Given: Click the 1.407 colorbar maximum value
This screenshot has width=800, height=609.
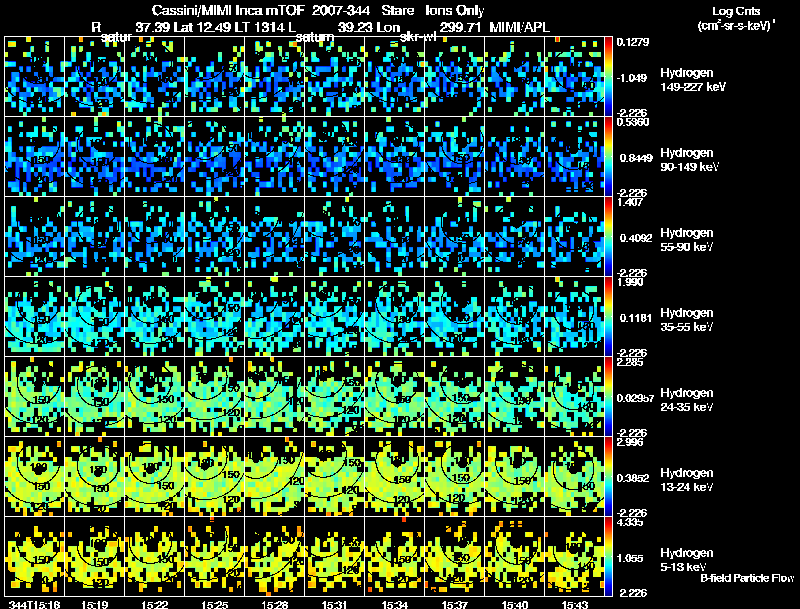Looking at the screenshot, I should tap(630, 202).
